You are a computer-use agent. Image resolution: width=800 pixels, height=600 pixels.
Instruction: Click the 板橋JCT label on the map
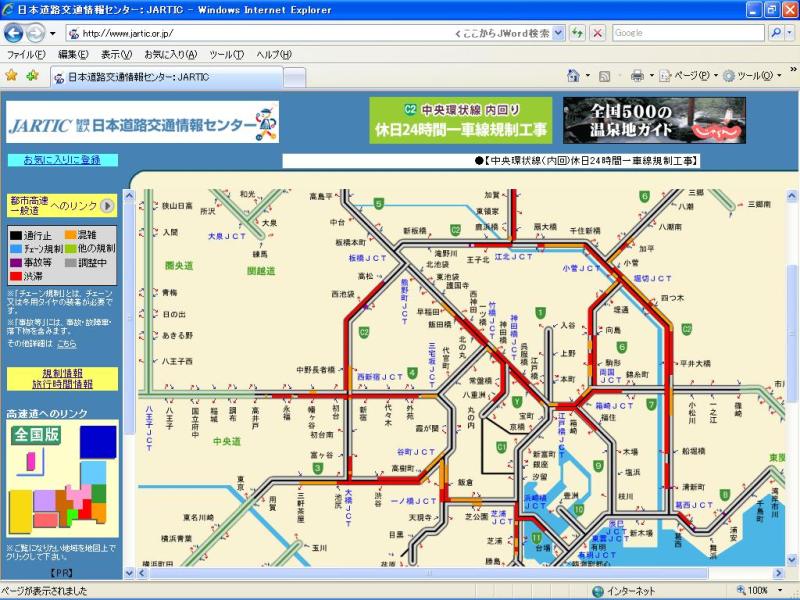tap(367, 258)
